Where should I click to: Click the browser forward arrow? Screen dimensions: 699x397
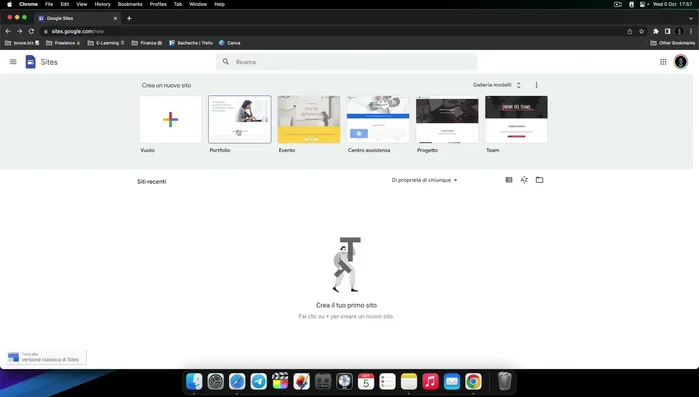(x=19, y=31)
